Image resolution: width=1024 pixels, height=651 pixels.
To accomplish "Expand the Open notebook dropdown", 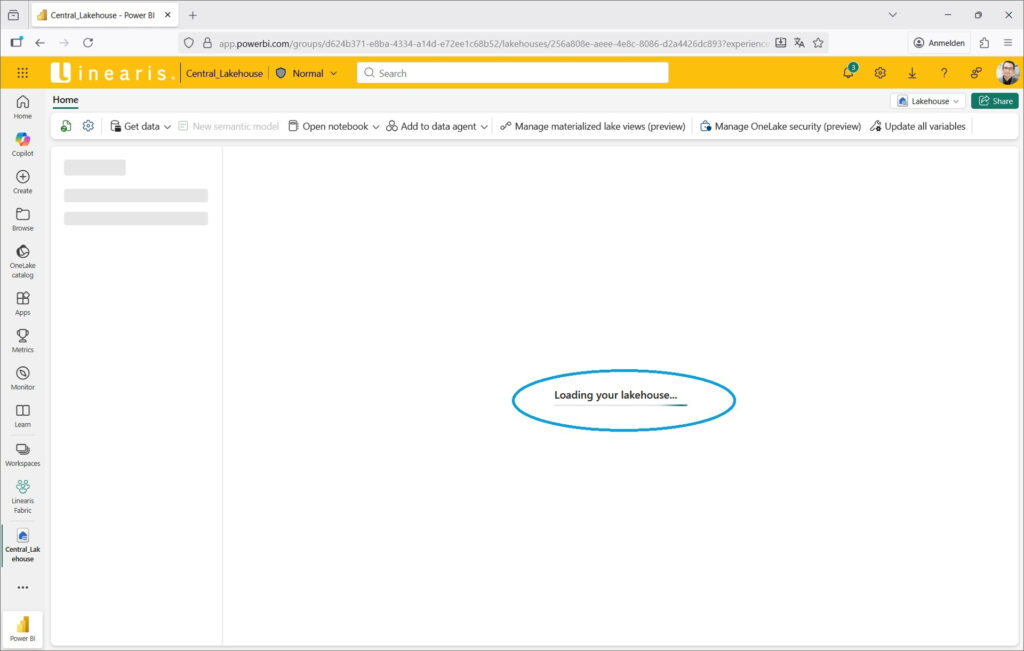I will [x=334, y=127].
